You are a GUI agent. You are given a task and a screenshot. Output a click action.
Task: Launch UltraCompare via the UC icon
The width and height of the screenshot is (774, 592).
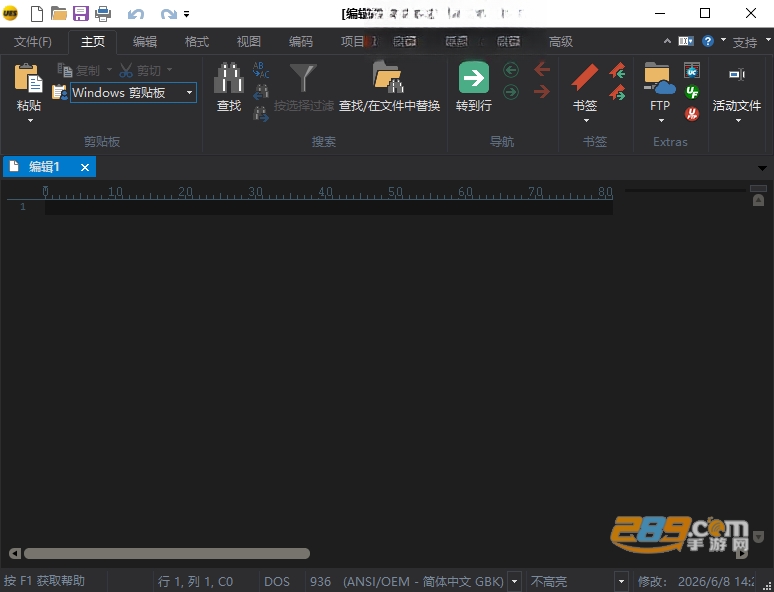[692, 70]
